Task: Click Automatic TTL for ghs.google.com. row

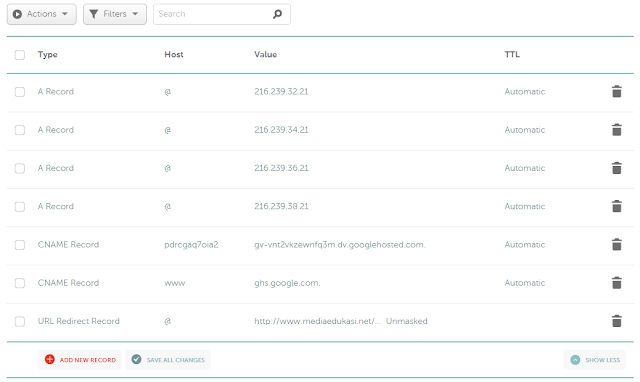Action: coord(524,283)
